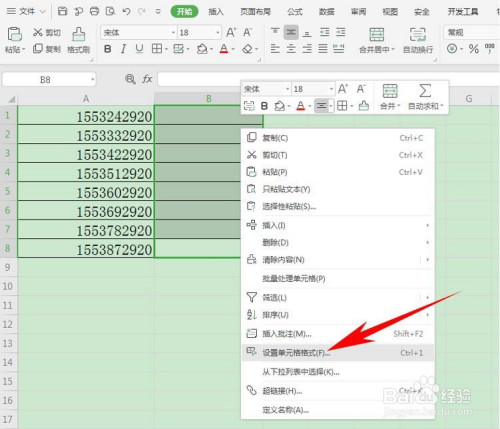The height and width of the screenshot is (429, 500).
Task: Click the 合并 merge icon in mini toolbar
Action: [390, 91]
